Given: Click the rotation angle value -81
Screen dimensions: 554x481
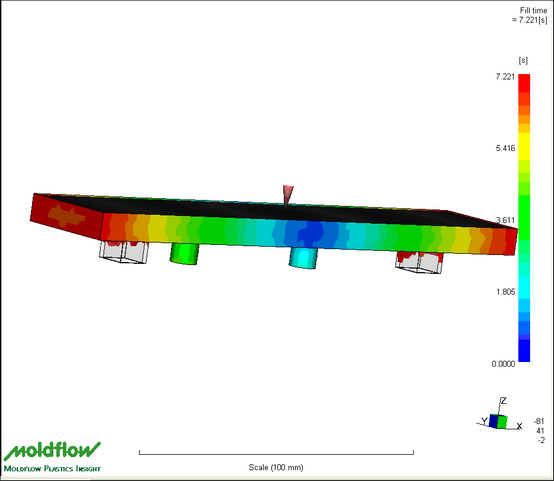Looking at the screenshot, I should click(x=539, y=421).
